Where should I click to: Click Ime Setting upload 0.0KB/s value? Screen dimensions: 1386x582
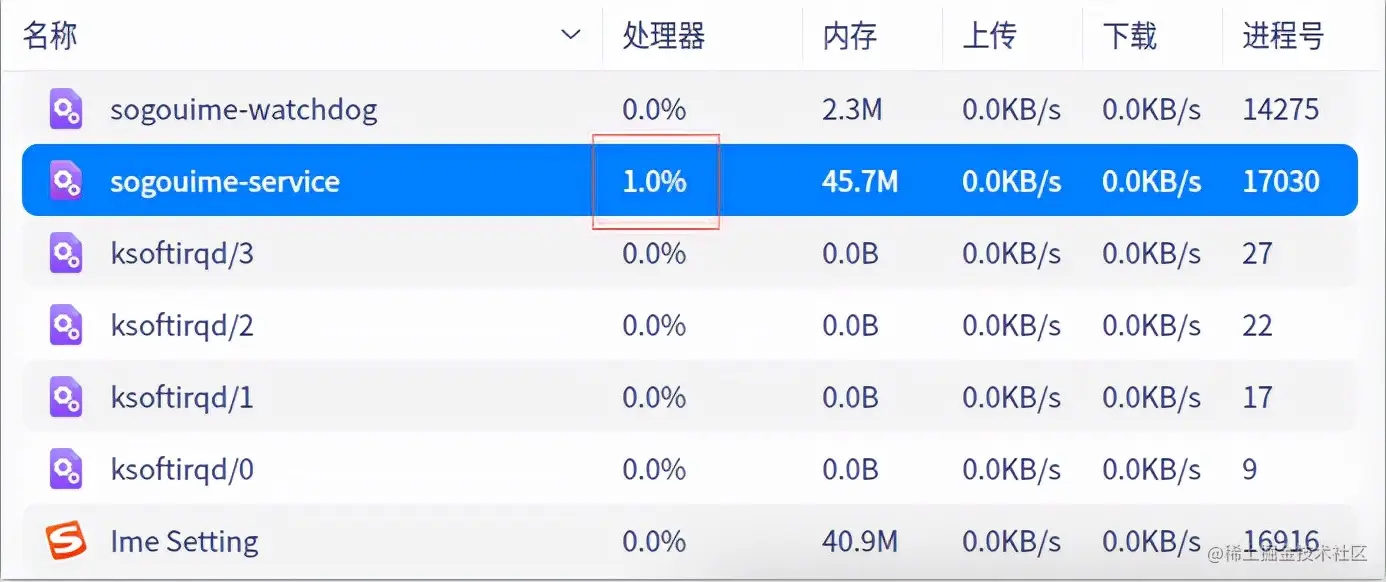pyautogui.click(x=1012, y=541)
